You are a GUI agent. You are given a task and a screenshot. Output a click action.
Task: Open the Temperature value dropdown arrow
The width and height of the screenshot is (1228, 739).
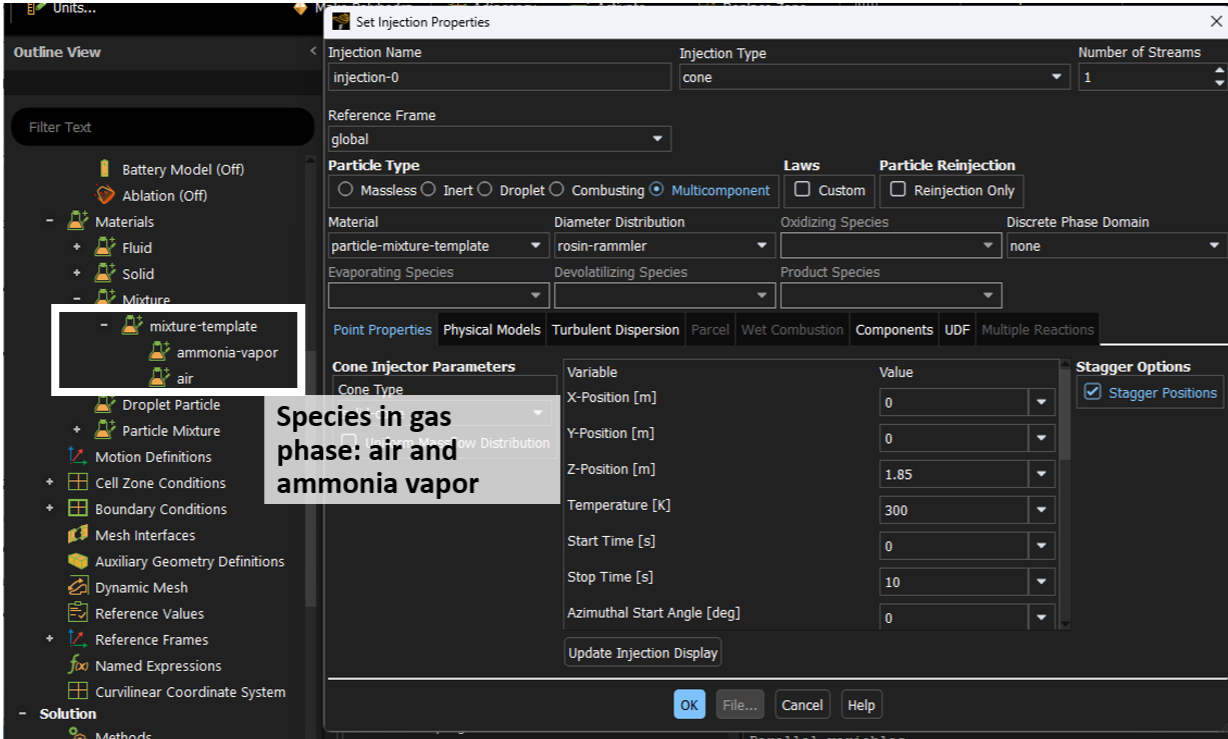pyautogui.click(x=1041, y=510)
